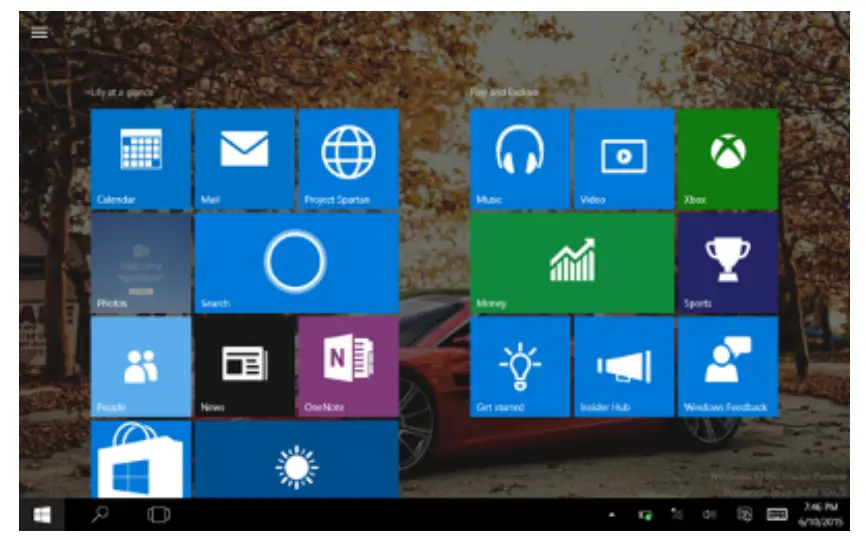866x547 pixels.
Task: Open the Sports trophy tile
Action: pos(728,263)
